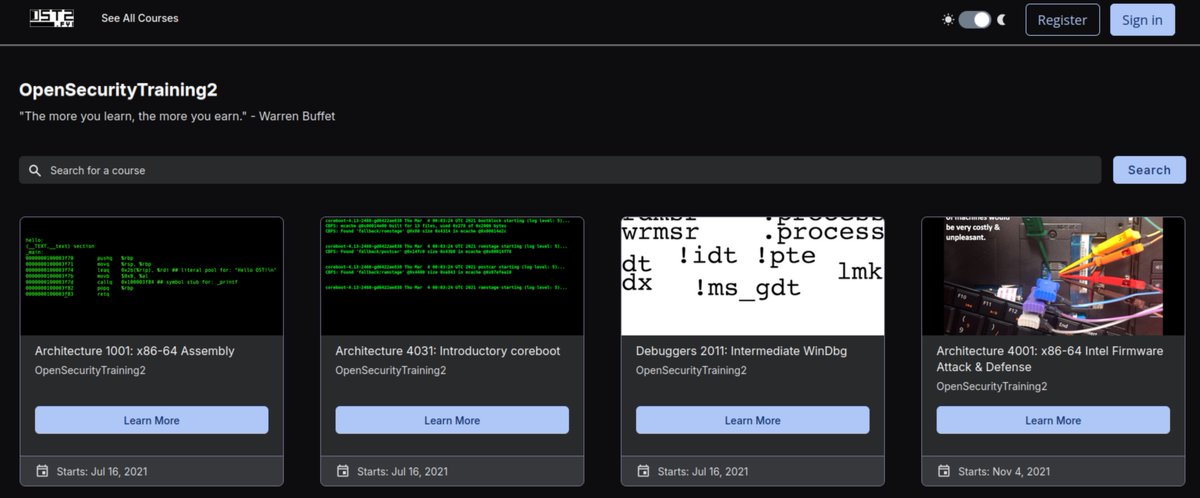Click the Sign in button
The height and width of the screenshot is (498, 1200).
(1142, 20)
